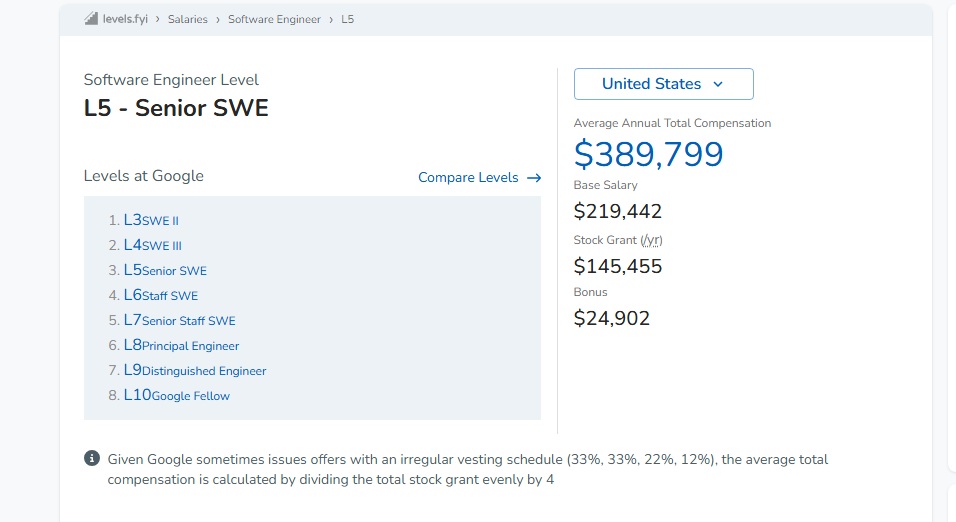Click the Stock Grant (/yr) label
The image size is (956, 522).
618,240
